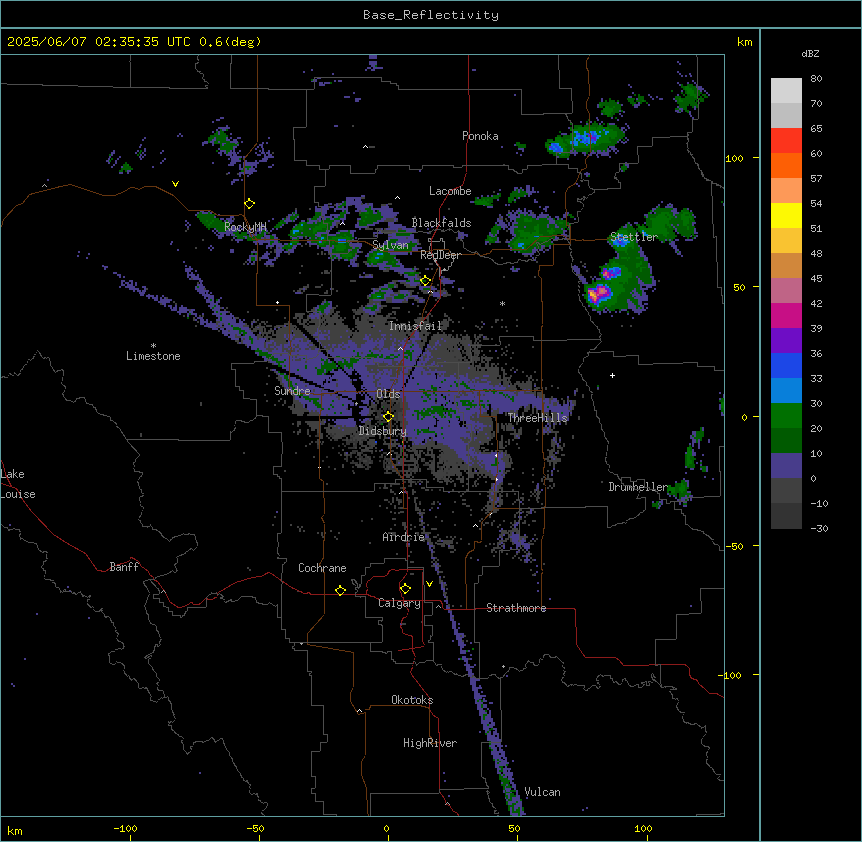Click the blue 36 dBZ legend swatch
862x842 pixels.
point(786,365)
